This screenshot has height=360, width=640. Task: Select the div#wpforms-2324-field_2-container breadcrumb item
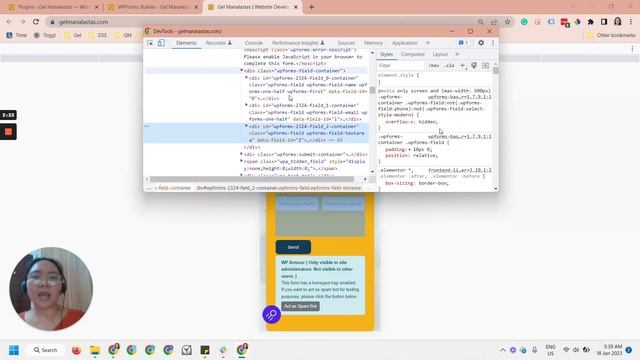279,188
